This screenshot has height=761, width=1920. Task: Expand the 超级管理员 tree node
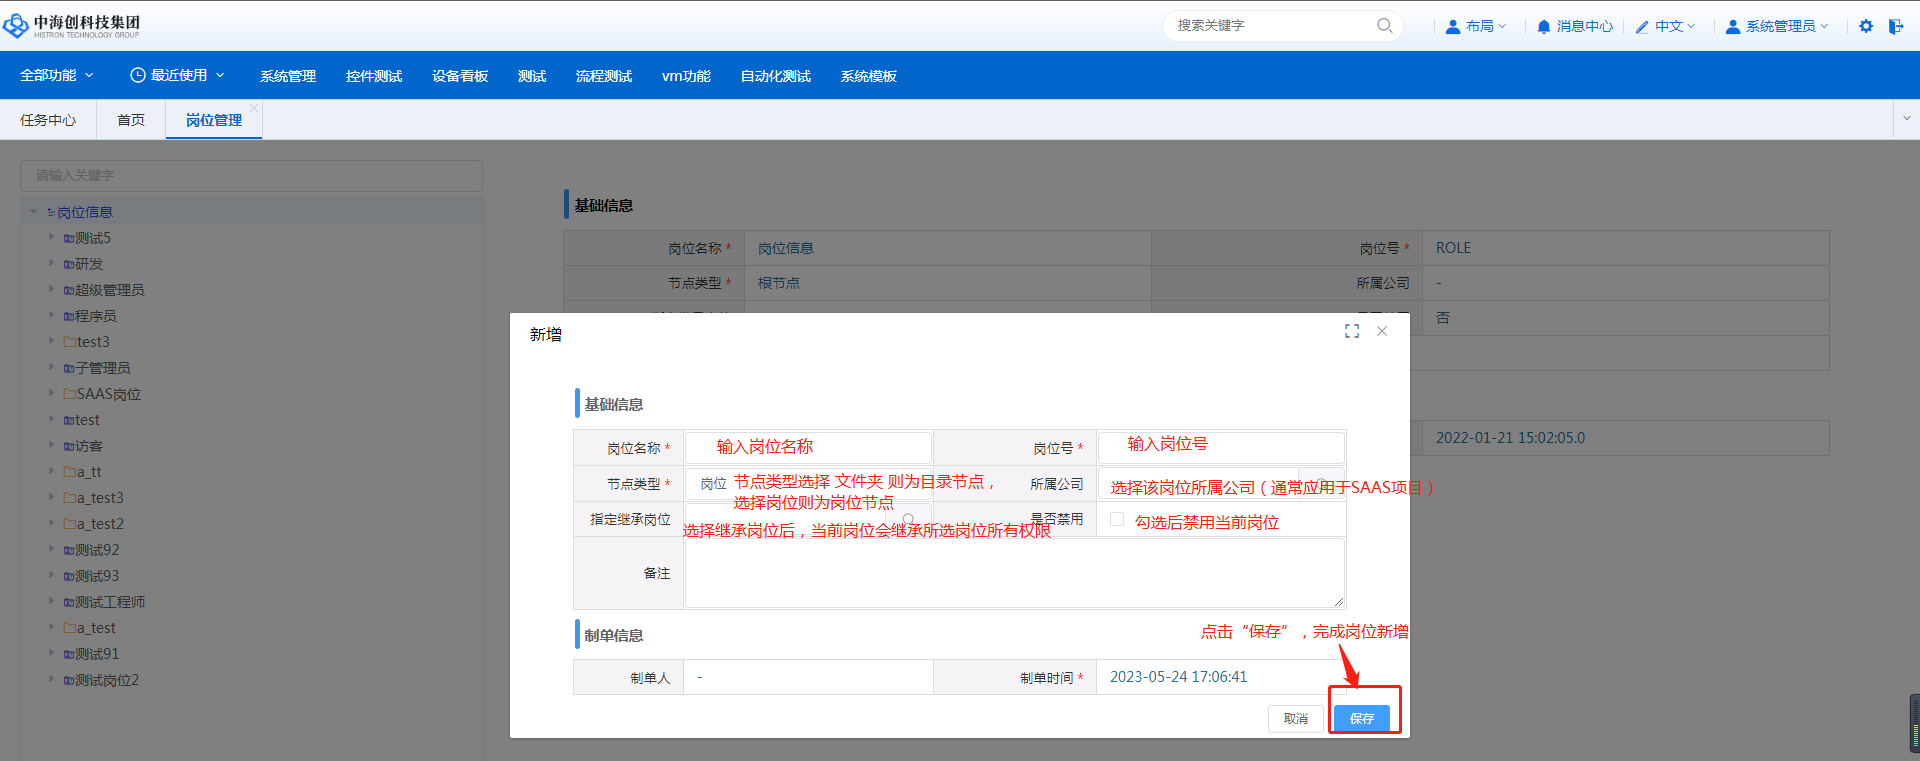[x=52, y=289]
